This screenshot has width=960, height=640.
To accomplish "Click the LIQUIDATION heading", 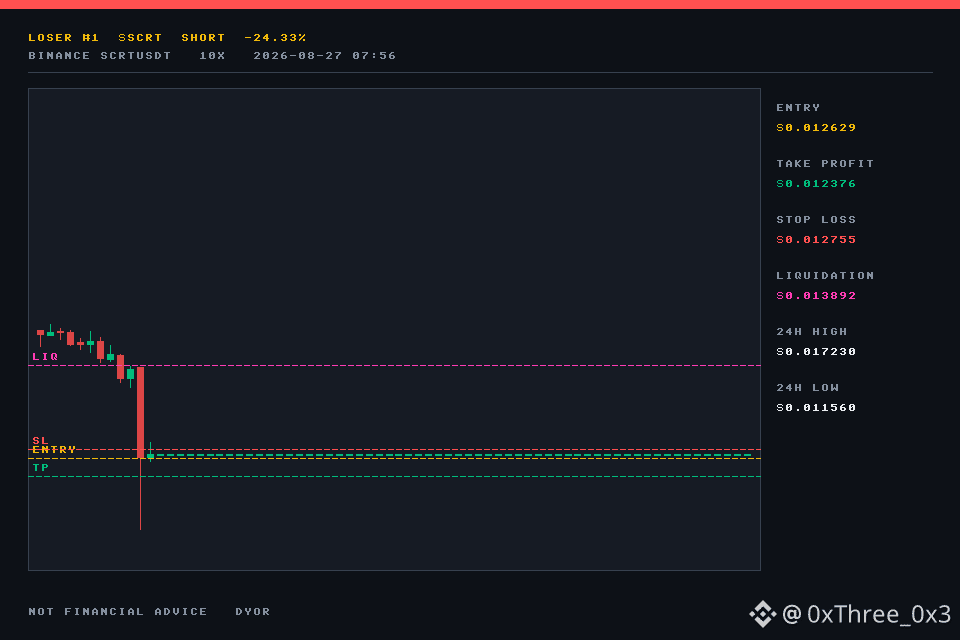I will [825, 276].
